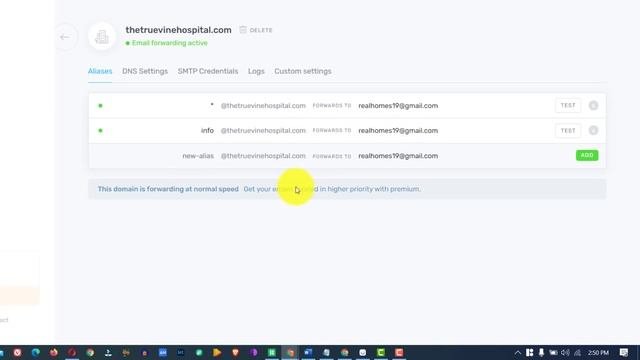Click realhomes19@gmail.com in the catch-all row
The width and height of the screenshot is (640, 360).
point(398,106)
